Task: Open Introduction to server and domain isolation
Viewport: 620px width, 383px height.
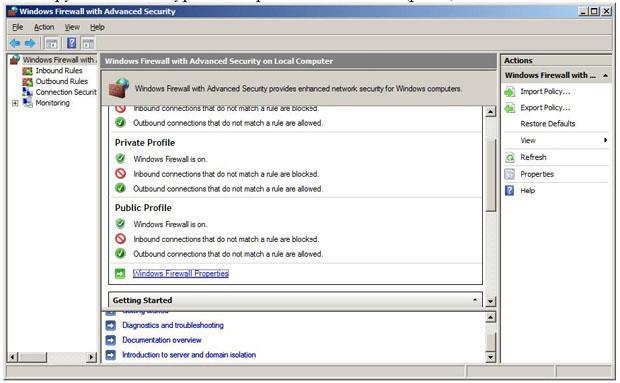Action: point(189,355)
